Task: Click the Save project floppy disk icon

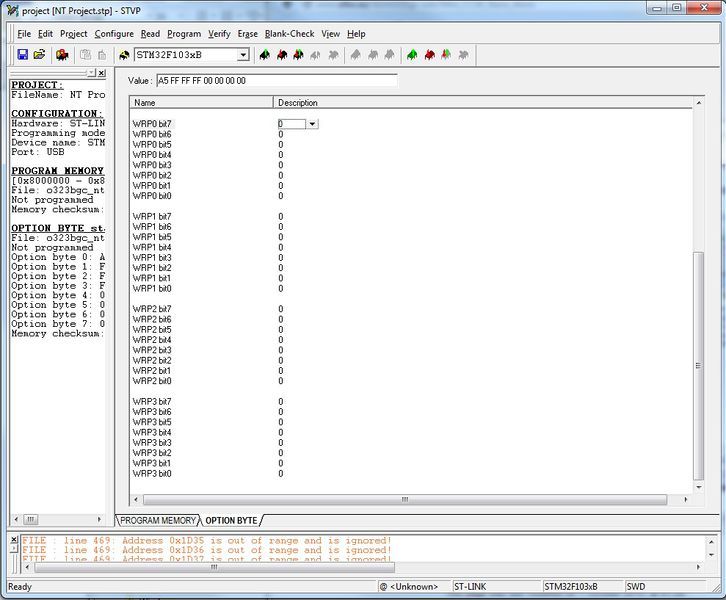Action: point(22,54)
